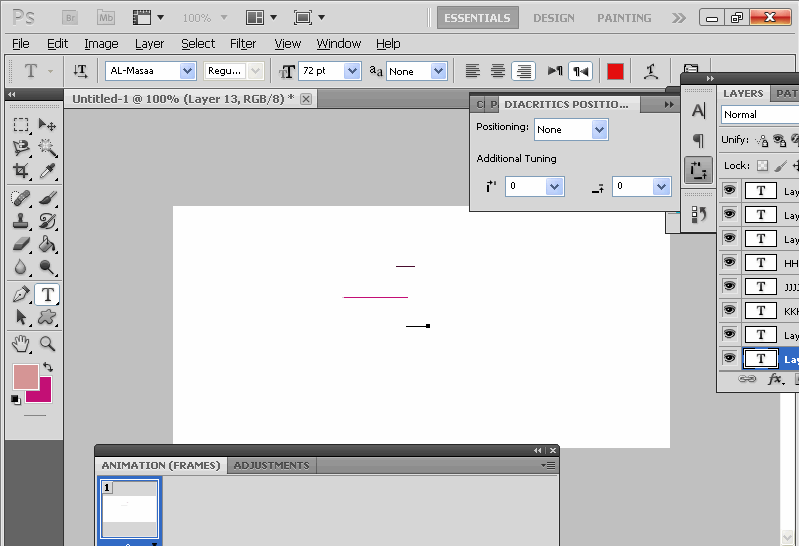Select the History Brush tool
This screenshot has width=799, height=546.
47,221
